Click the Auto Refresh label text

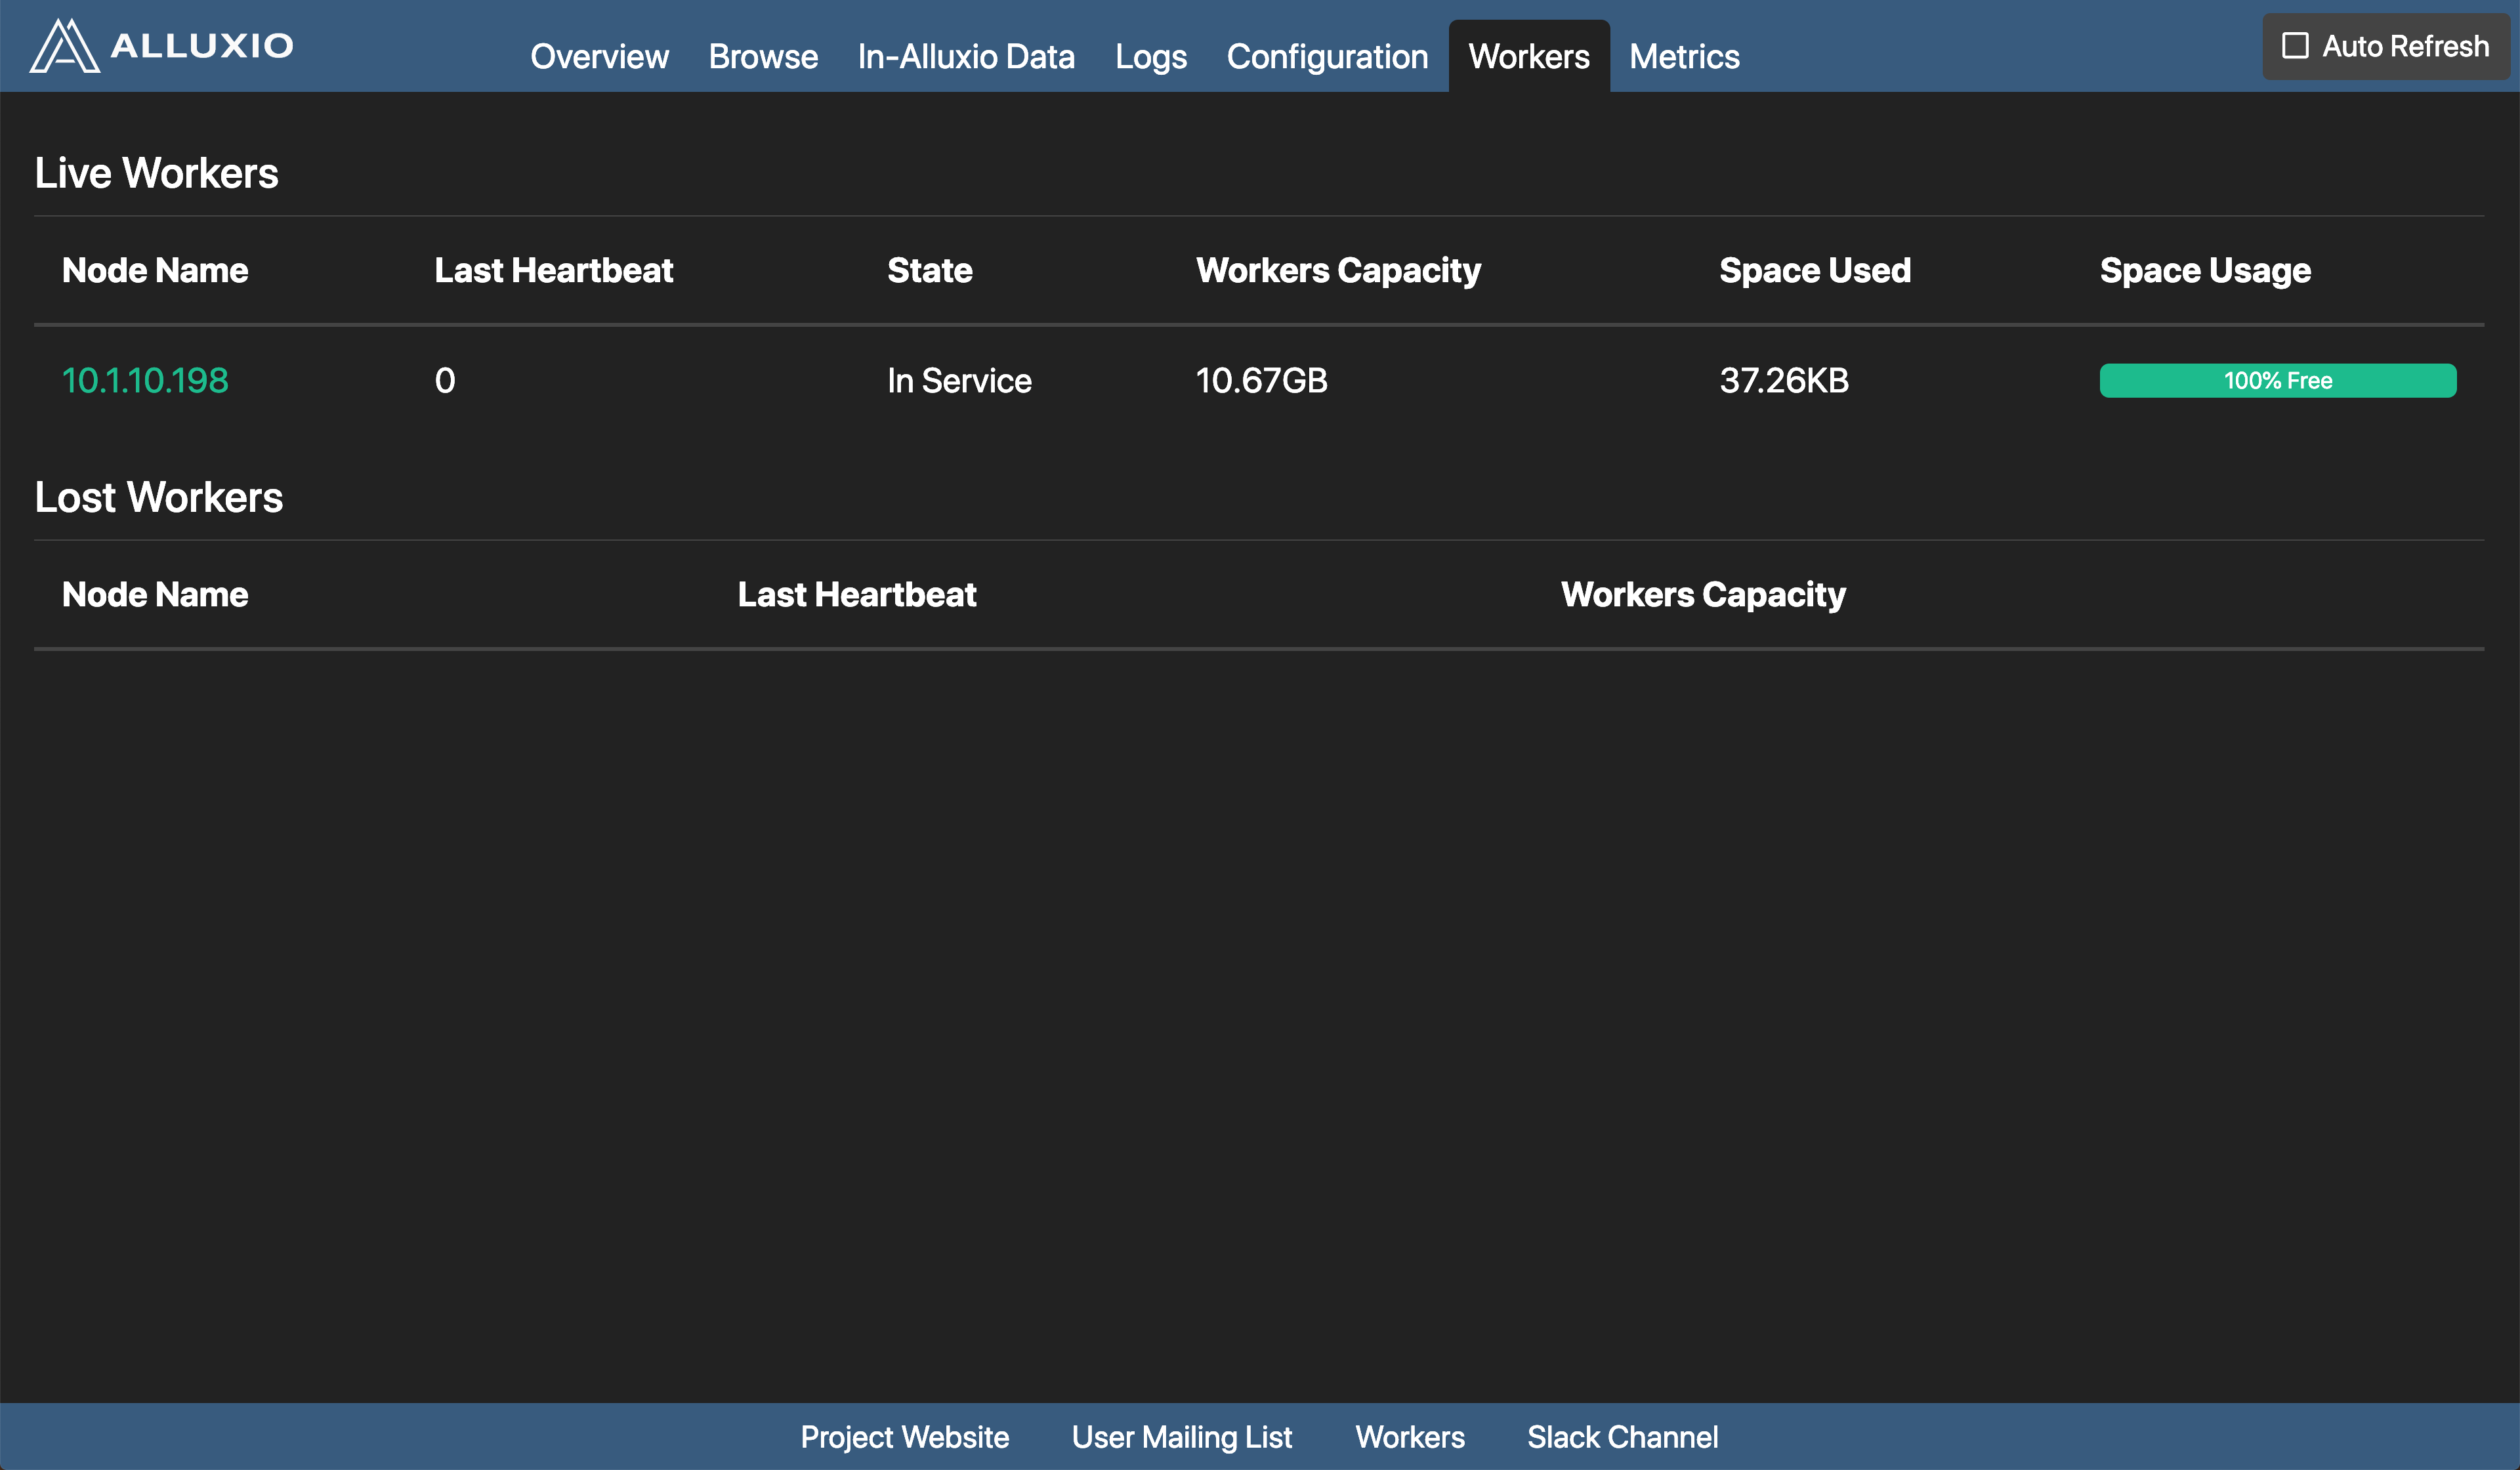point(2405,46)
